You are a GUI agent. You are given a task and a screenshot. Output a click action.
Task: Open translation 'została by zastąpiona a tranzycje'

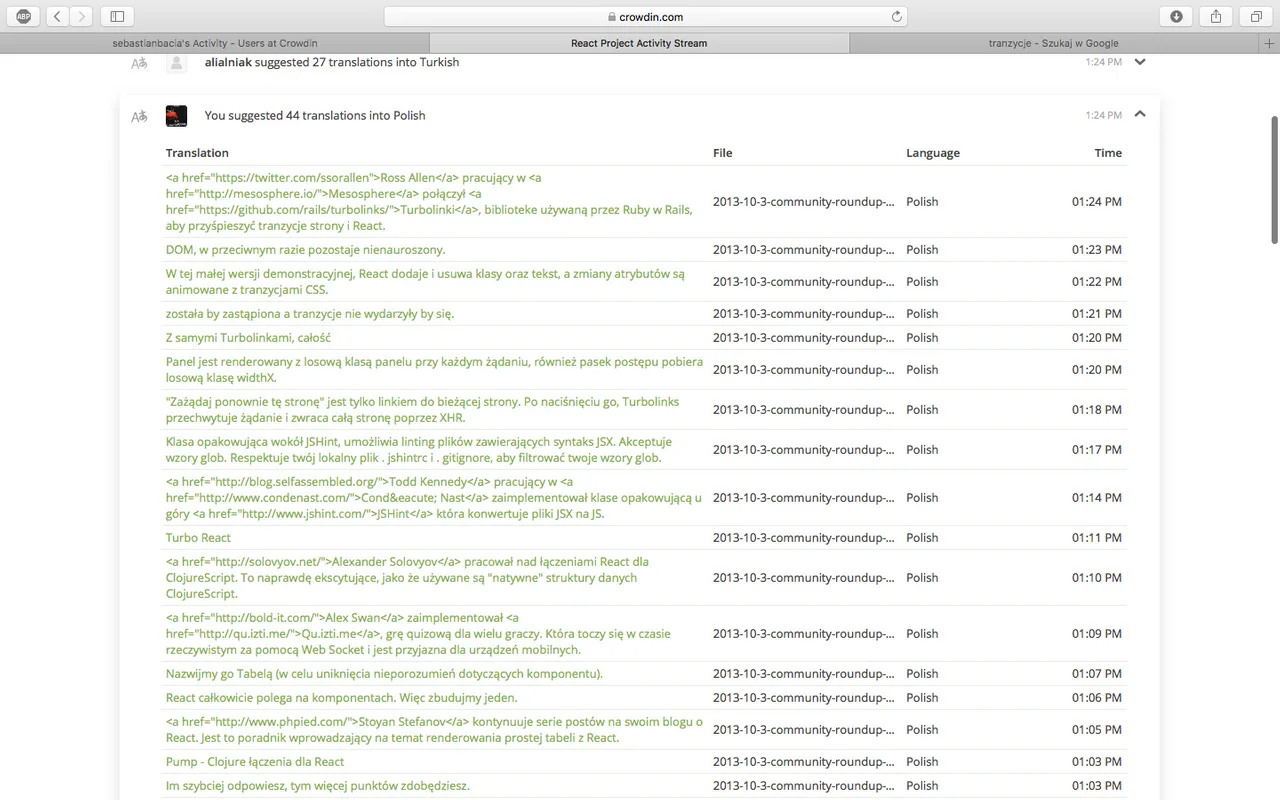pos(310,314)
